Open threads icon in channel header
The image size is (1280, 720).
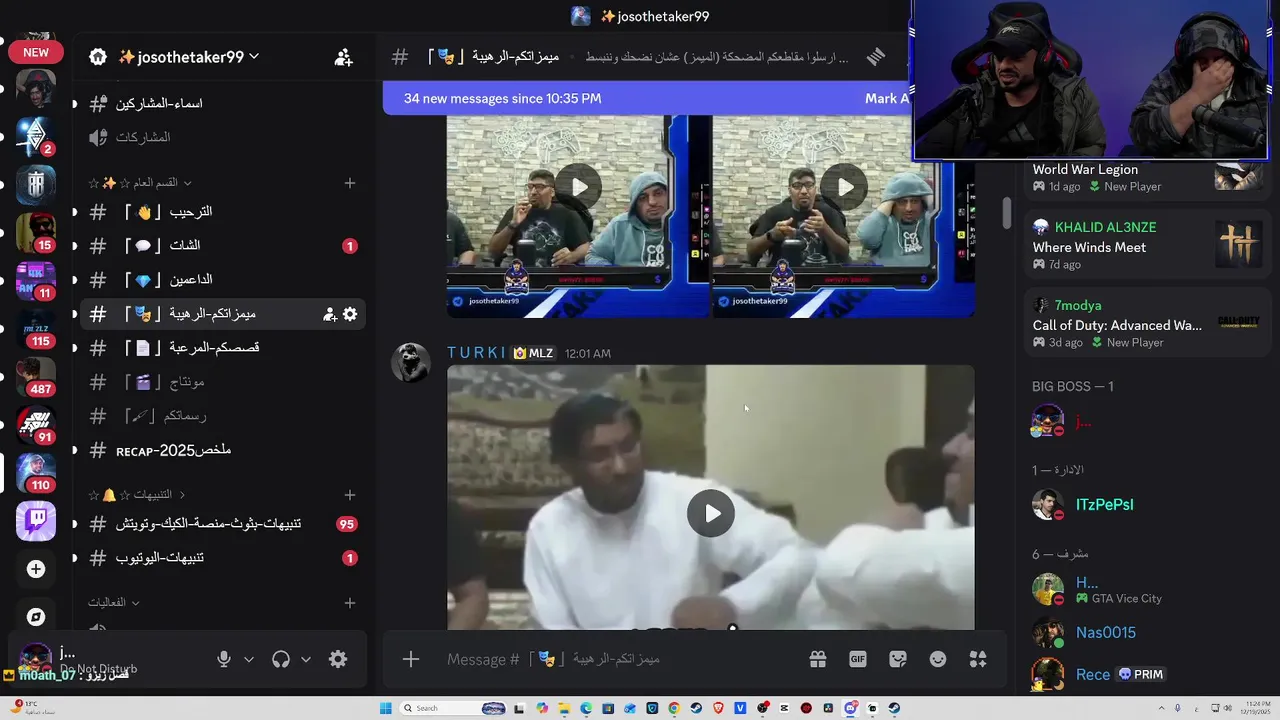pyautogui.click(x=876, y=57)
